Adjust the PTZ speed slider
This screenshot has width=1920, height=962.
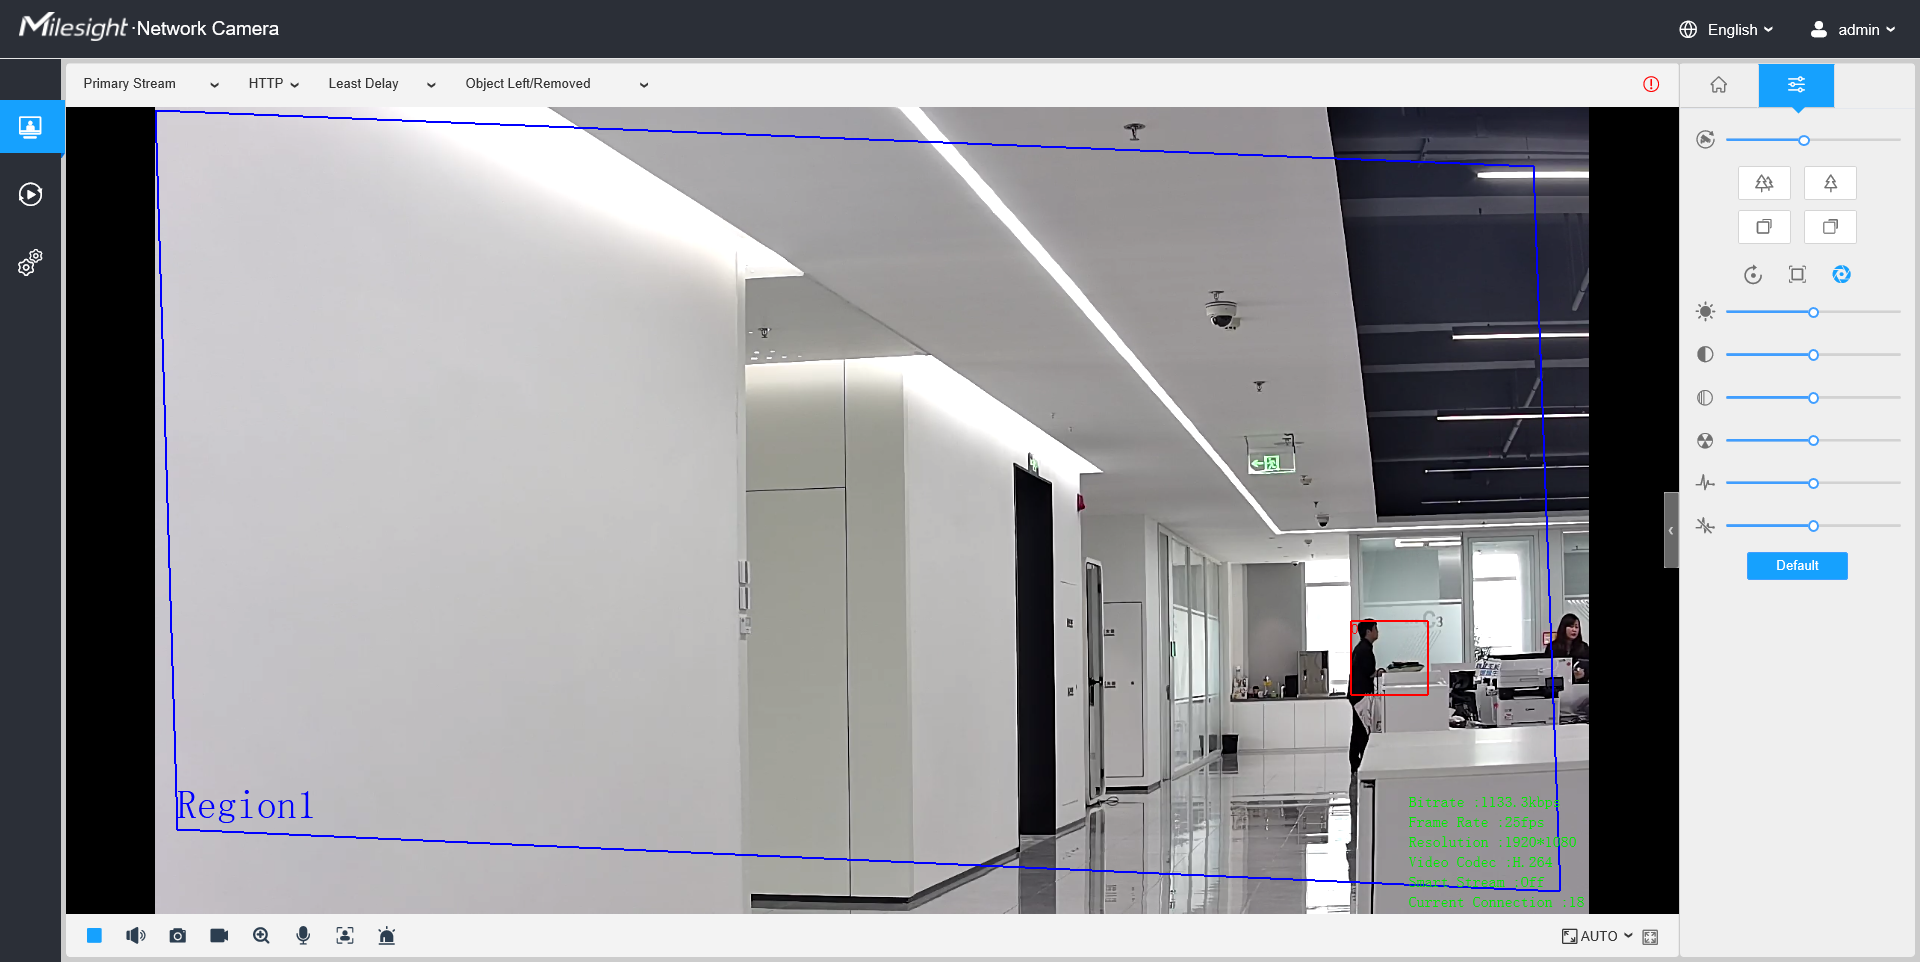coord(1812,140)
